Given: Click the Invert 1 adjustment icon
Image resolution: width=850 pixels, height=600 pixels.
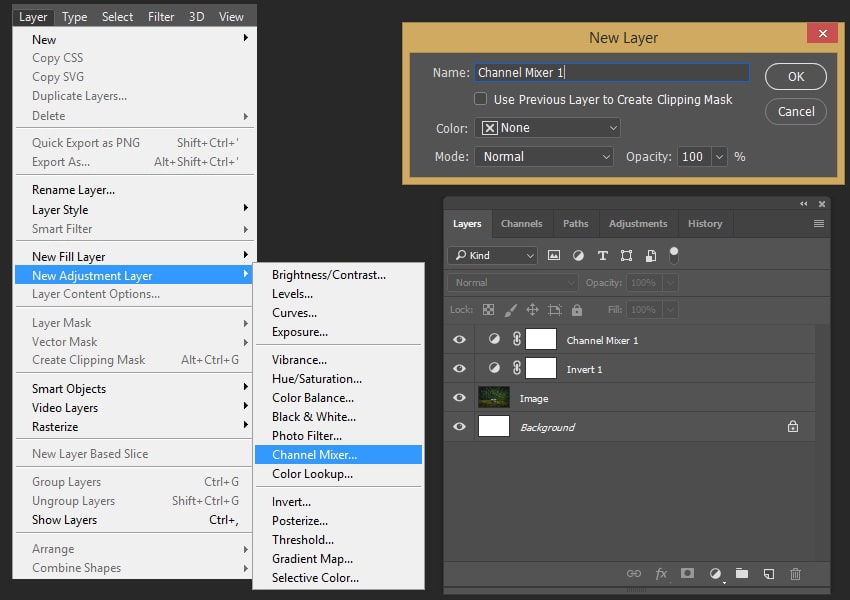Looking at the screenshot, I should (494, 367).
